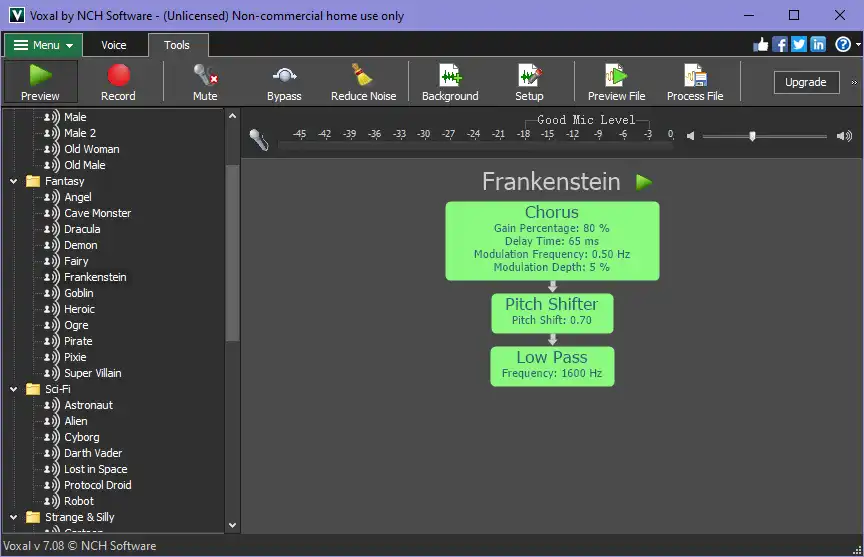Share on Twitter icon
The width and height of the screenshot is (864, 557).
(x=799, y=45)
